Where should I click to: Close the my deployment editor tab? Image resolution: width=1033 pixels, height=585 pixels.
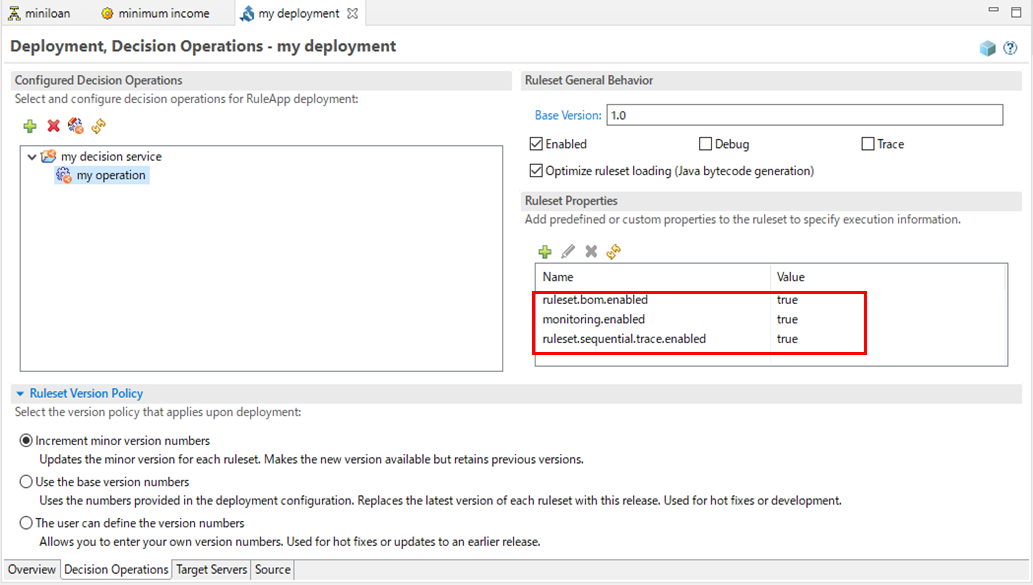(352, 13)
